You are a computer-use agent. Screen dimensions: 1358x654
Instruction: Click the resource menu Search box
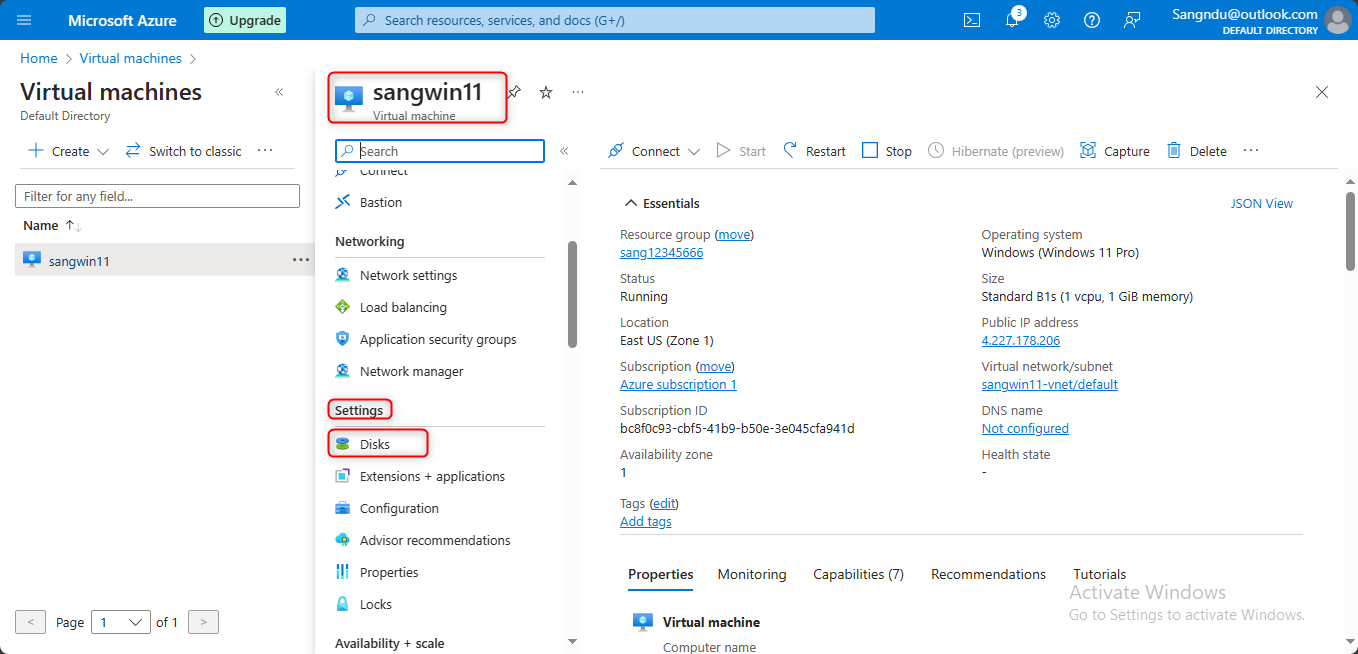click(x=440, y=151)
